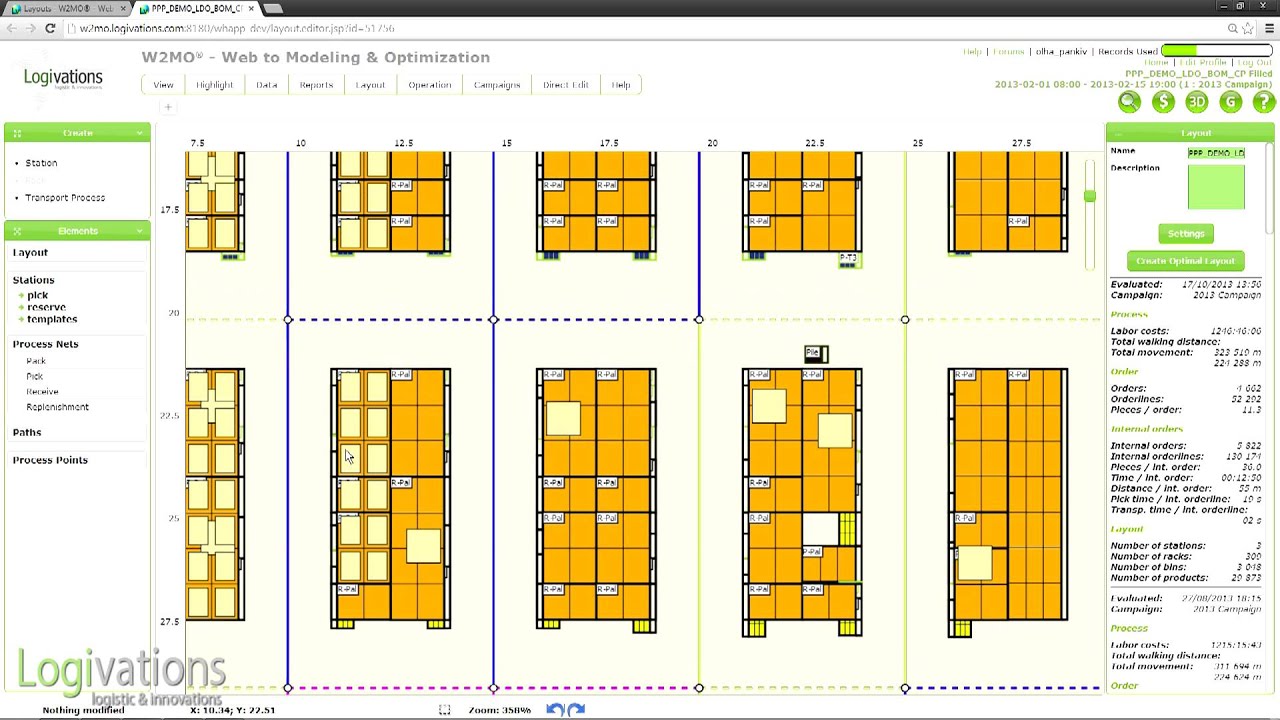
Task: Bookmark page with the star icon
Action: click(x=1249, y=29)
